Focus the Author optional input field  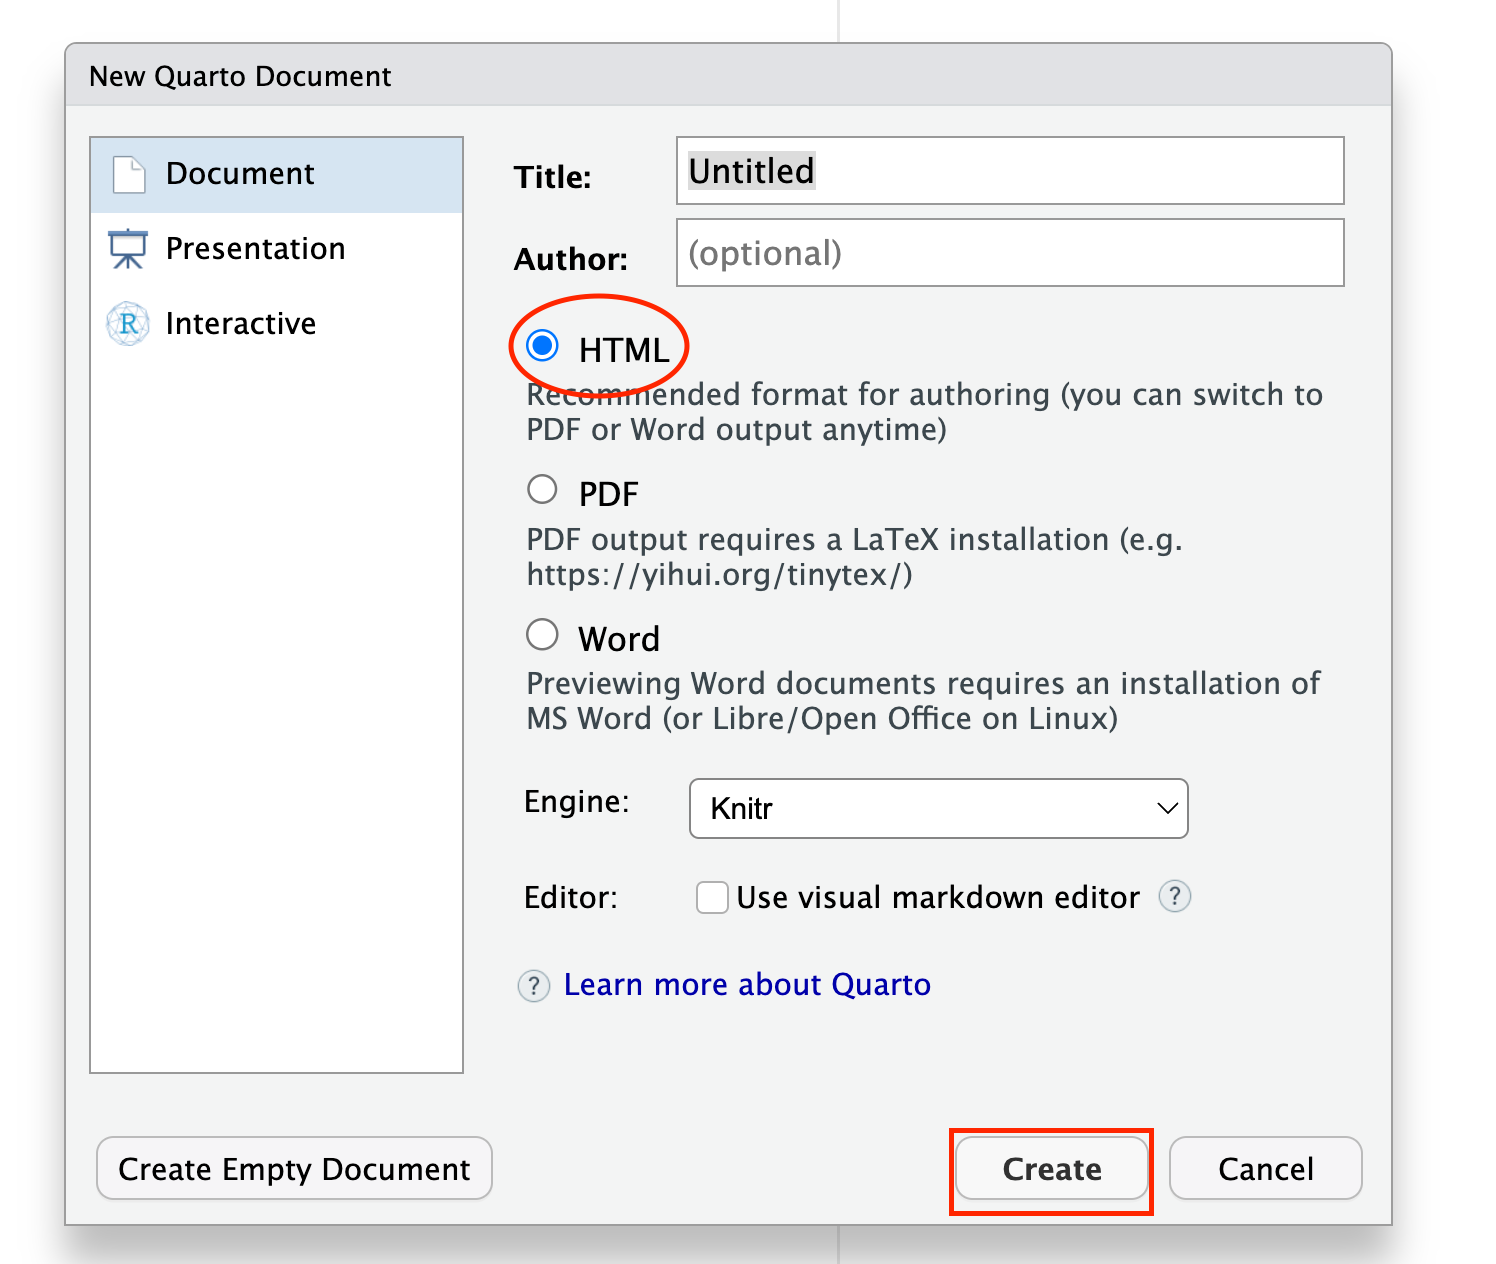click(1010, 253)
